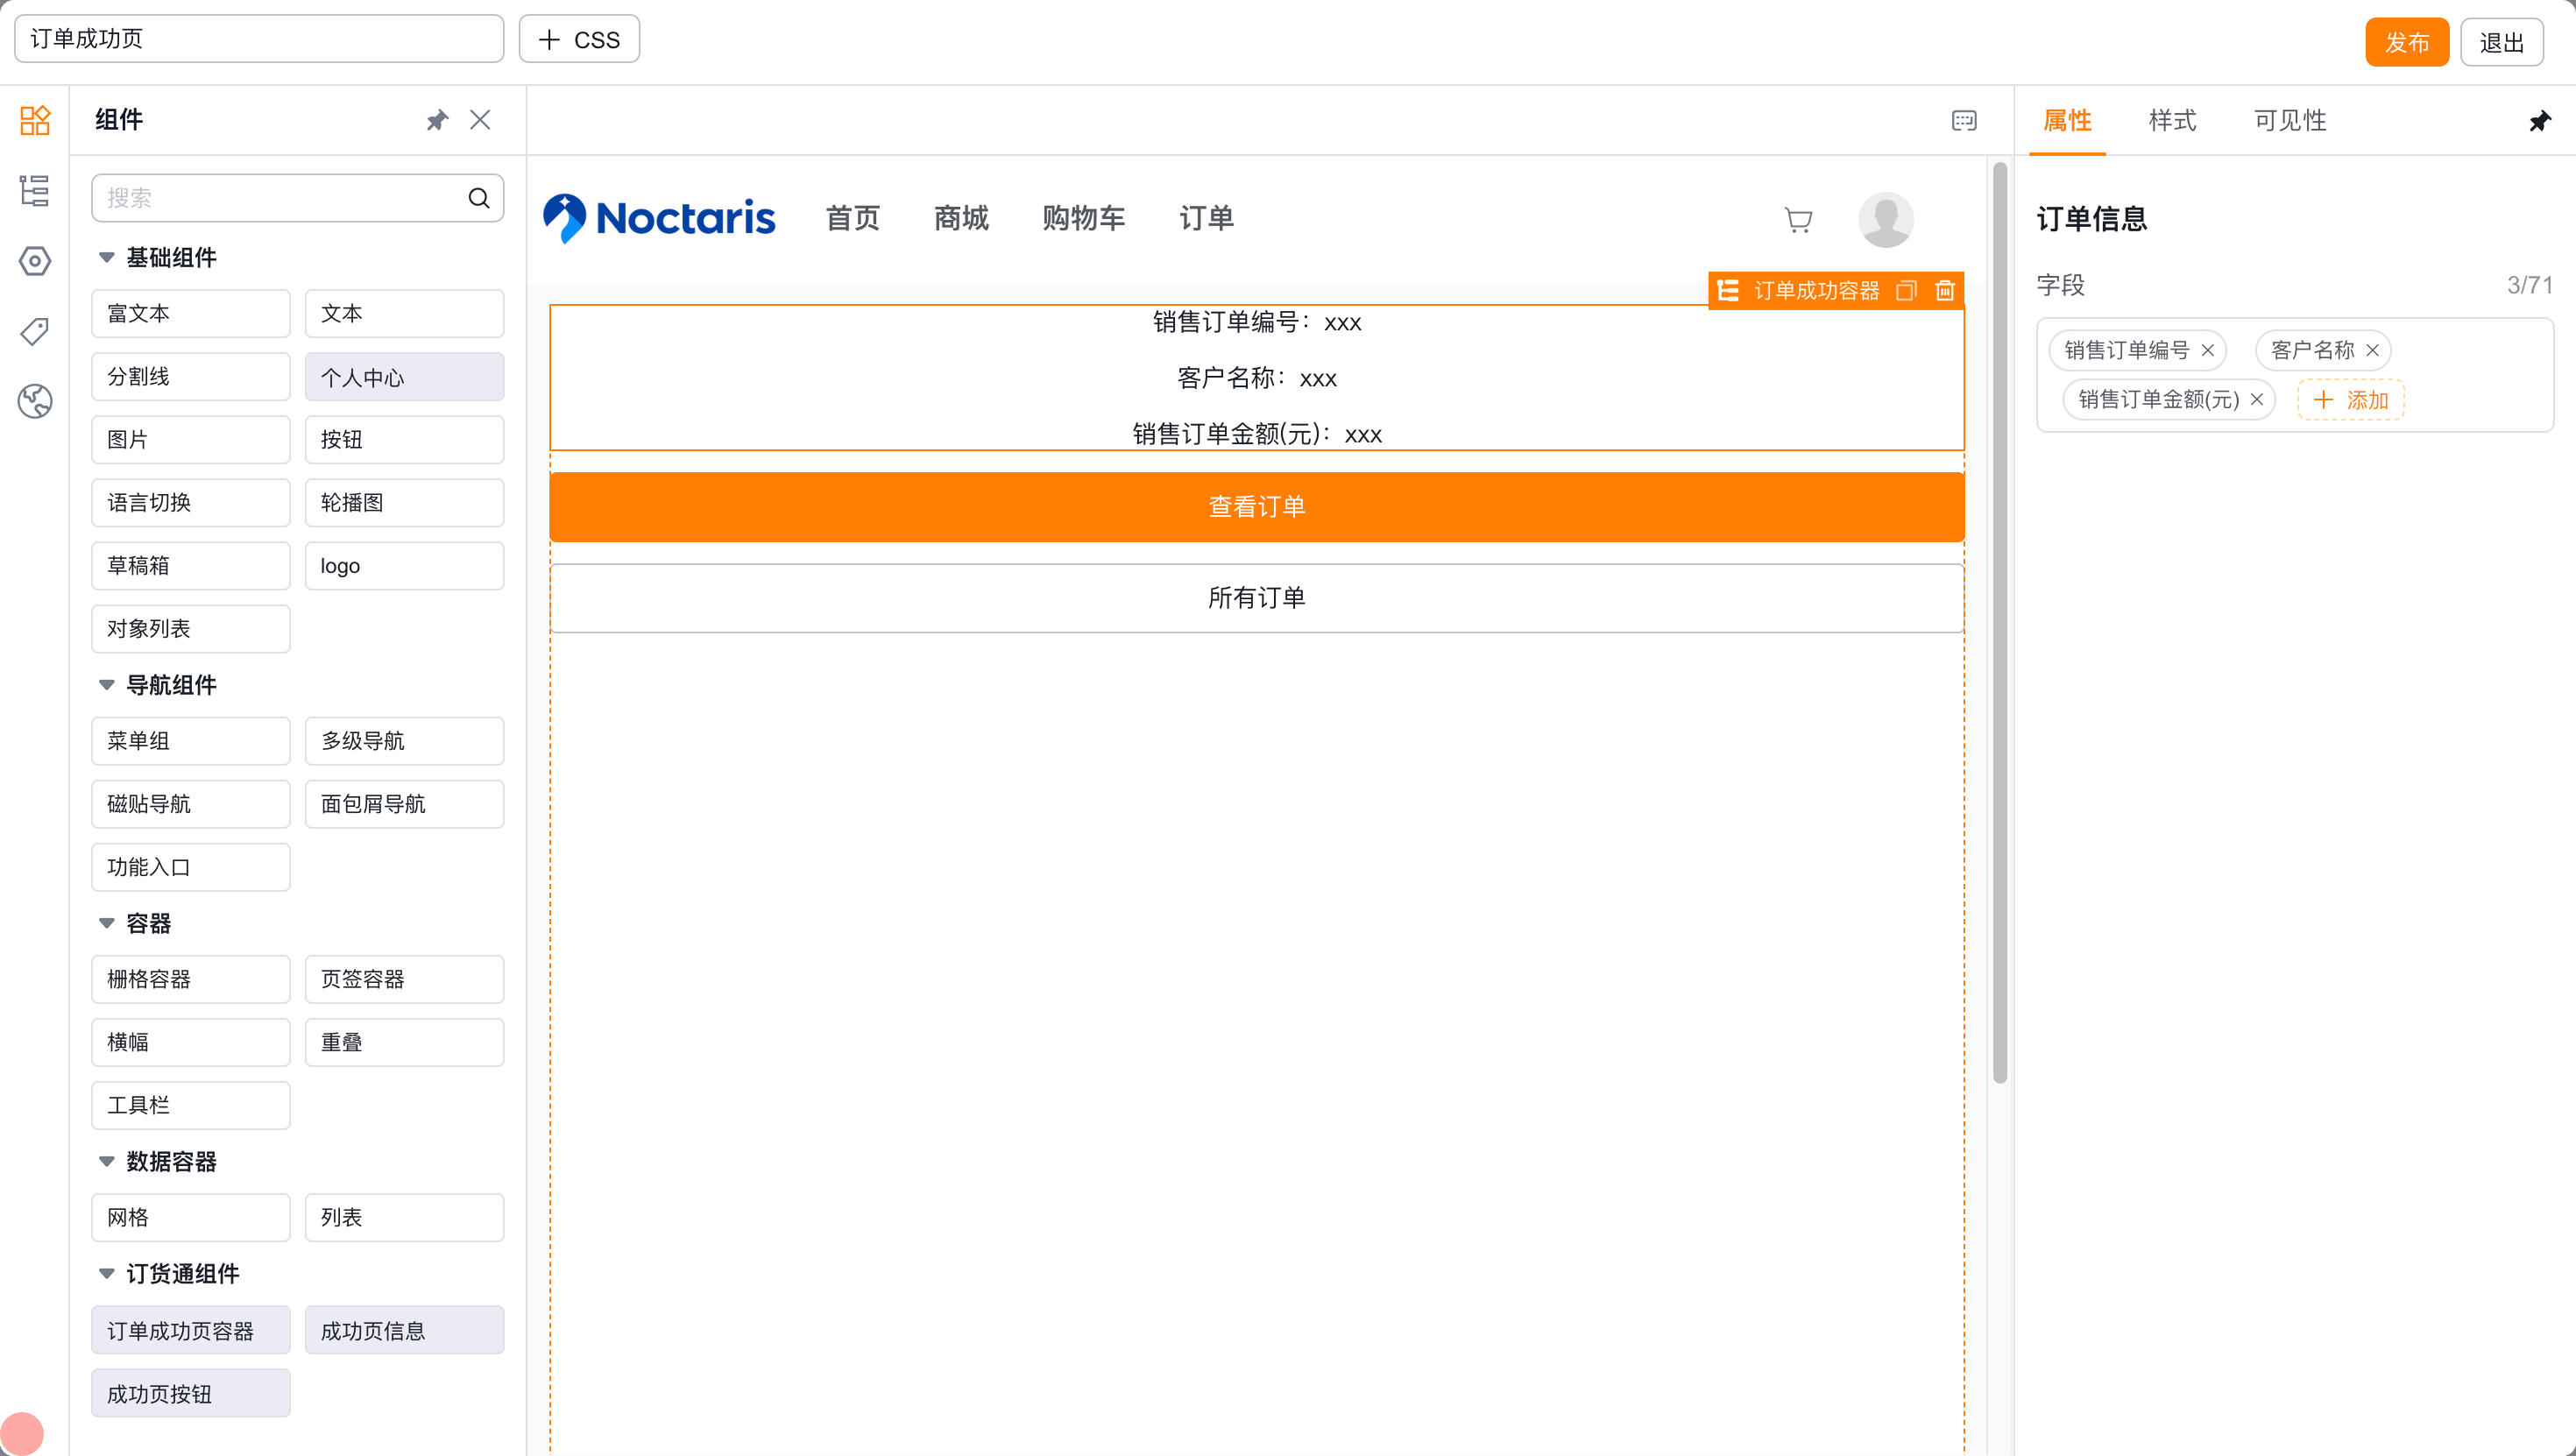
Task: Click the hexagon settings icon in sidebar
Action: coord(34,261)
